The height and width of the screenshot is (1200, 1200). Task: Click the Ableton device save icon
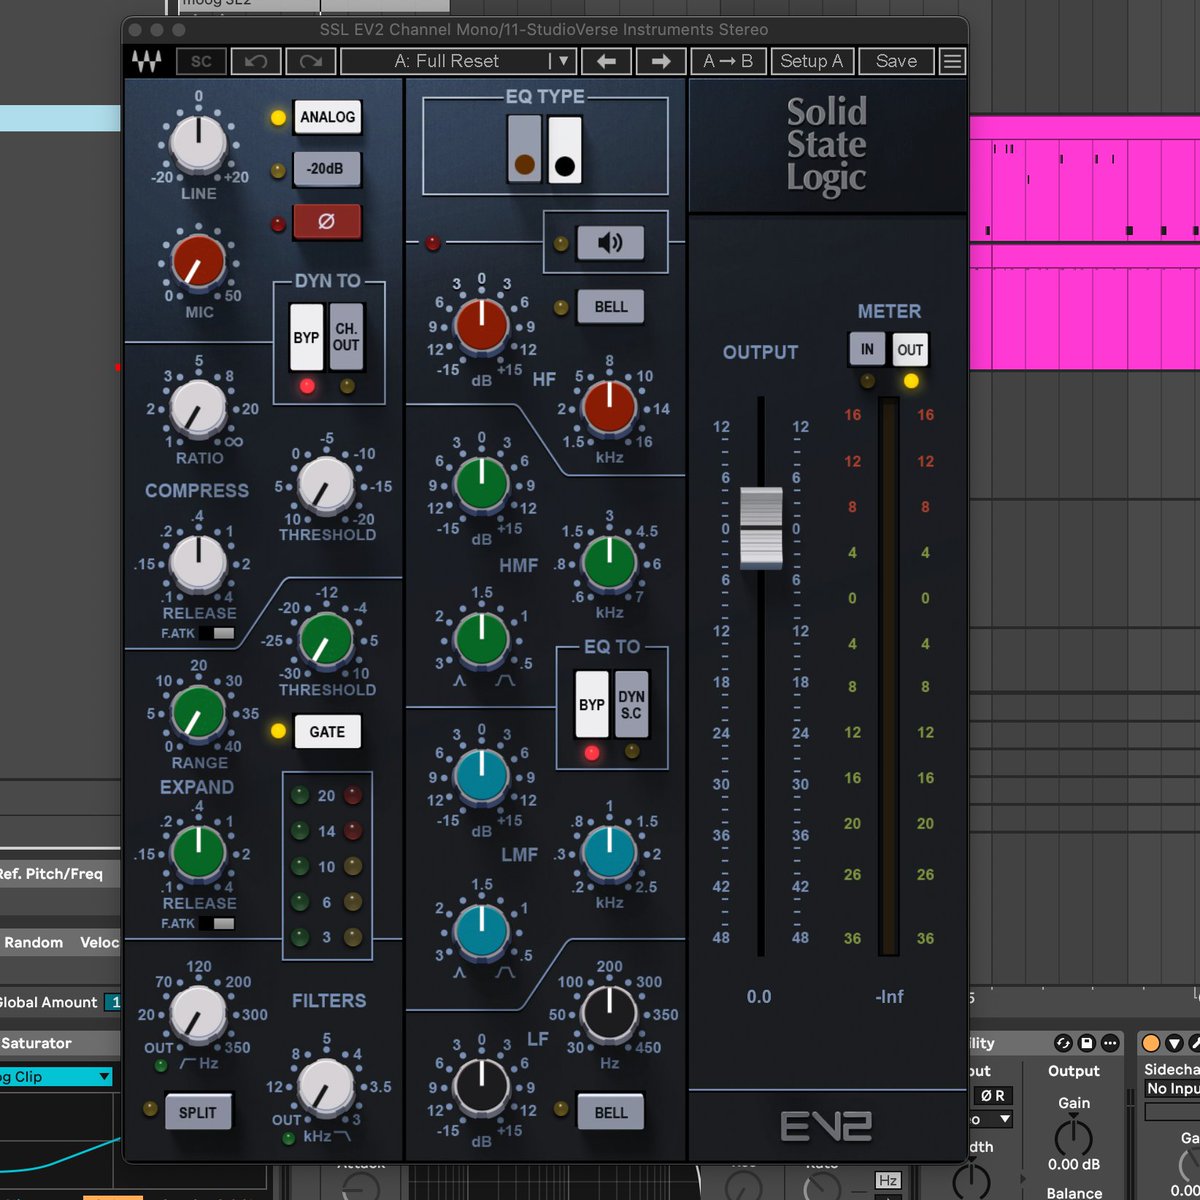pos(1087,1043)
